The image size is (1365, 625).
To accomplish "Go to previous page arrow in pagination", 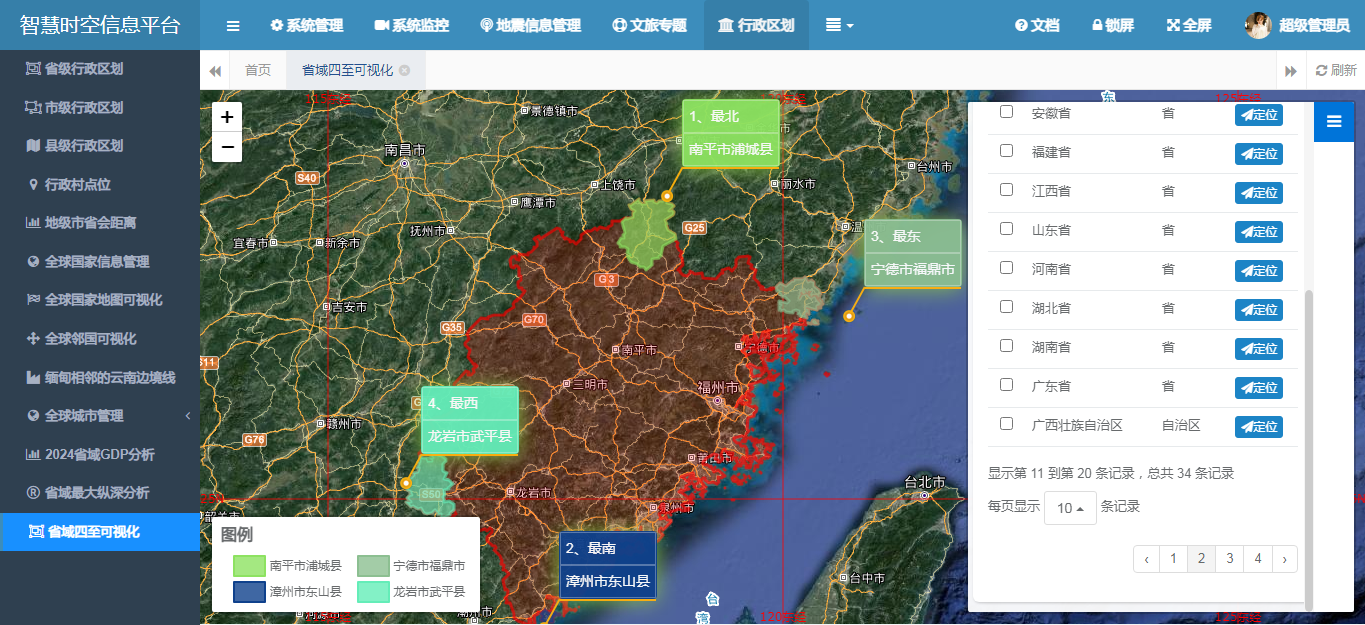I will point(1147,559).
